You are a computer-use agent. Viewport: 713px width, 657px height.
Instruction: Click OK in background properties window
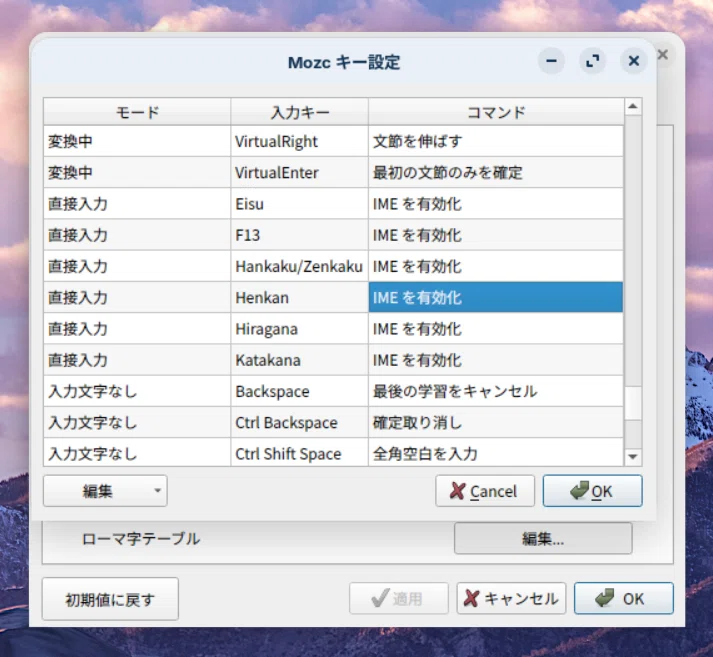623,598
